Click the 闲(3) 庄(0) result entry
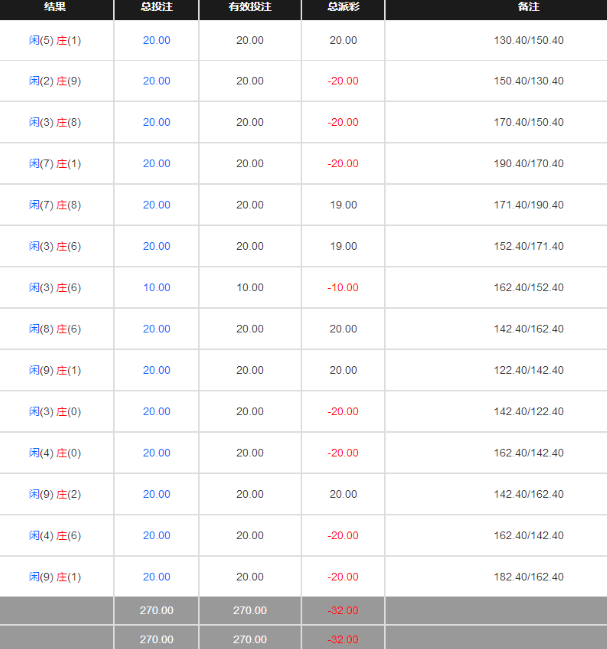Viewport: 607px width, 649px height. (55, 411)
